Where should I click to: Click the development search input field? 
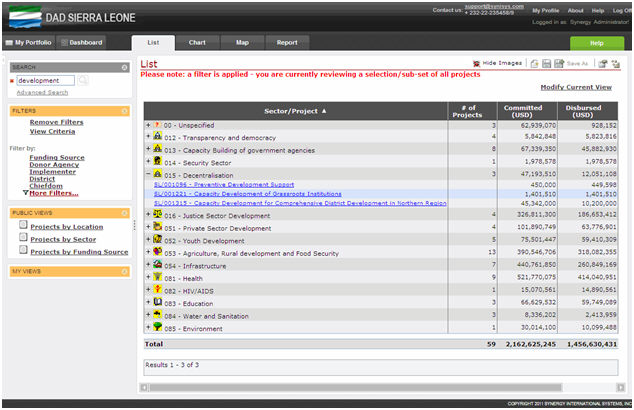tap(45, 80)
